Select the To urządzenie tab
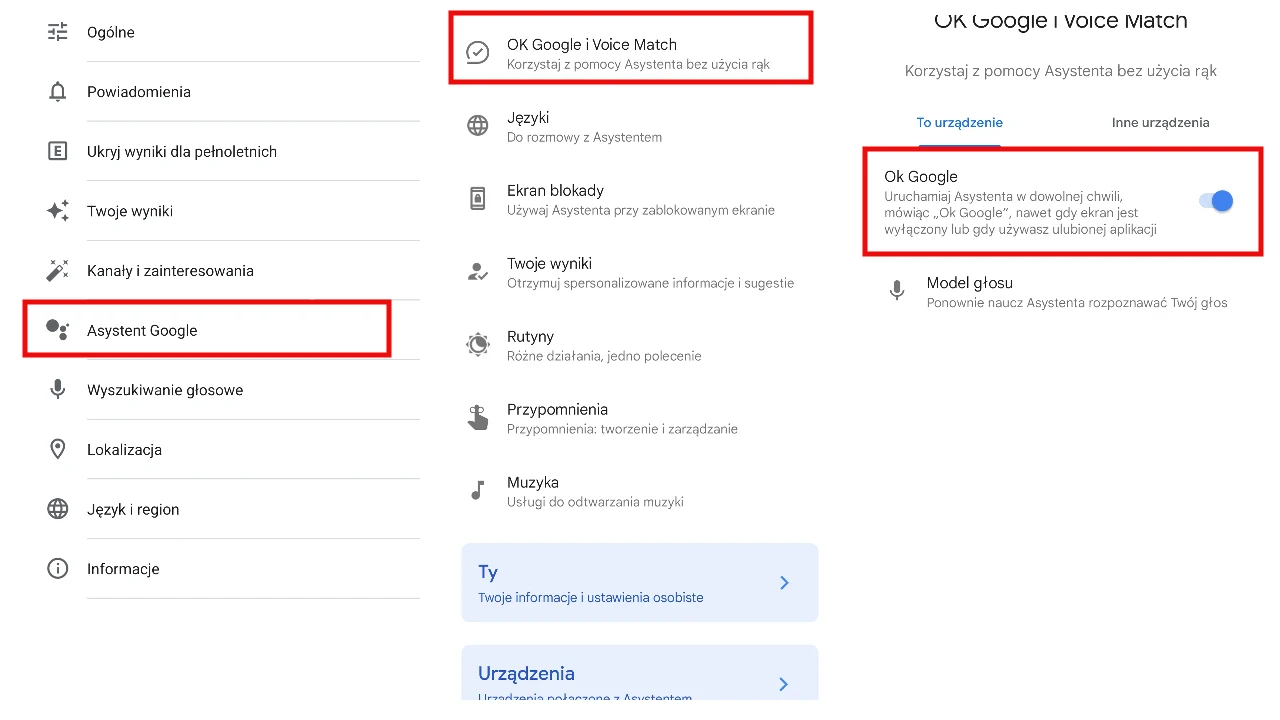Screen dimensions: 1280x720 tap(959, 122)
